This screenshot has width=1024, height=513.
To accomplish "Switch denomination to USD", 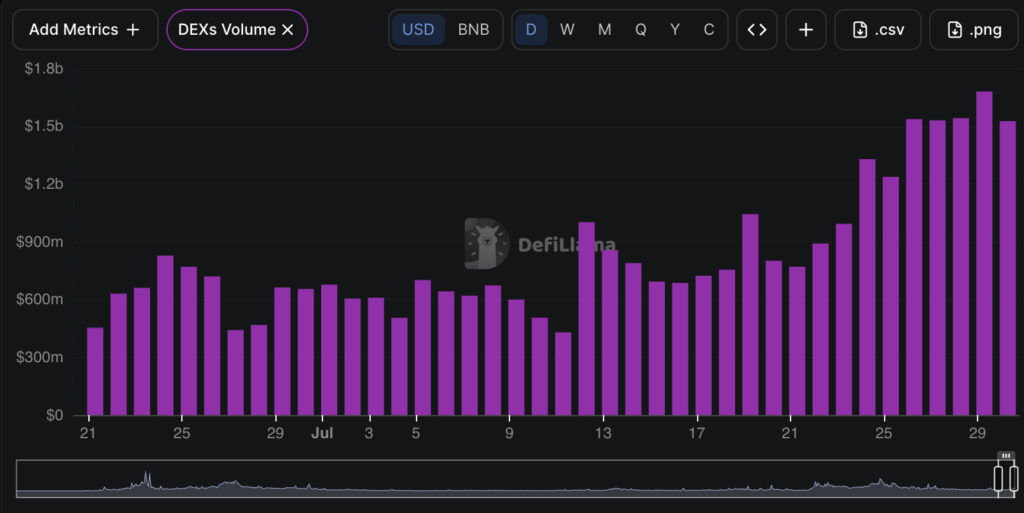I will tap(418, 29).
